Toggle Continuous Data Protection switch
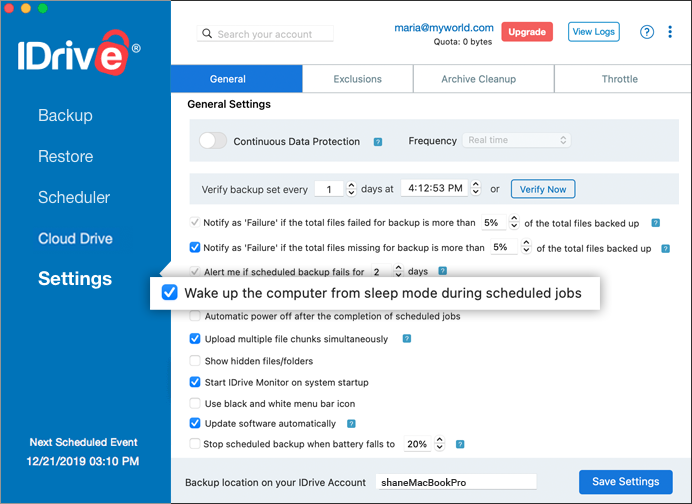 click(213, 141)
